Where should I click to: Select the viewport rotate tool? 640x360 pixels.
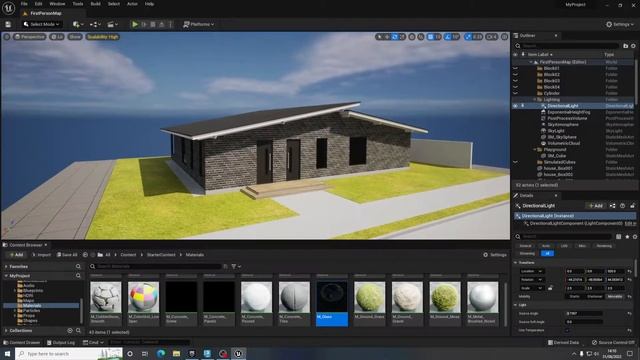[395, 37]
